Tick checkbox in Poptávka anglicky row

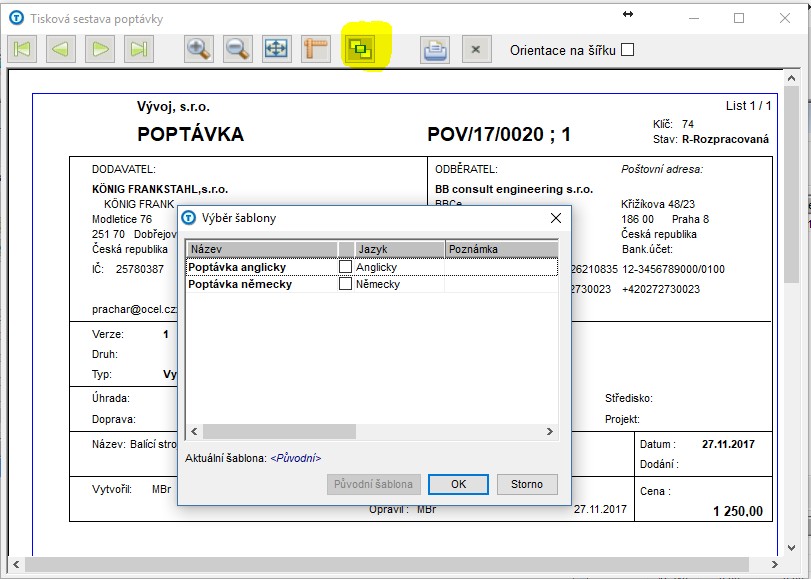click(345, 266)
